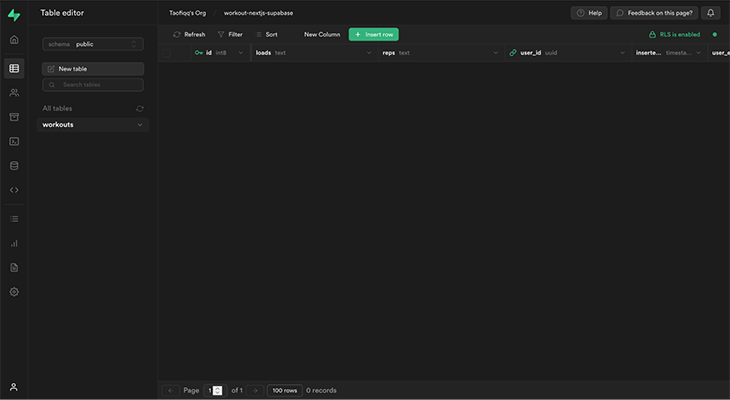Open the SQL editor terminal icon
Viewport: 730px width, 400px height.
click(x=14, y=141)
